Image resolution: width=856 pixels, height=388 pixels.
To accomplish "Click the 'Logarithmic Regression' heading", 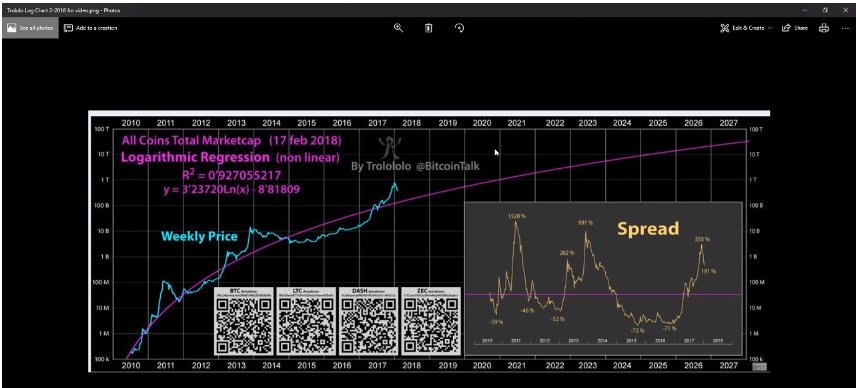I will 195,158.
